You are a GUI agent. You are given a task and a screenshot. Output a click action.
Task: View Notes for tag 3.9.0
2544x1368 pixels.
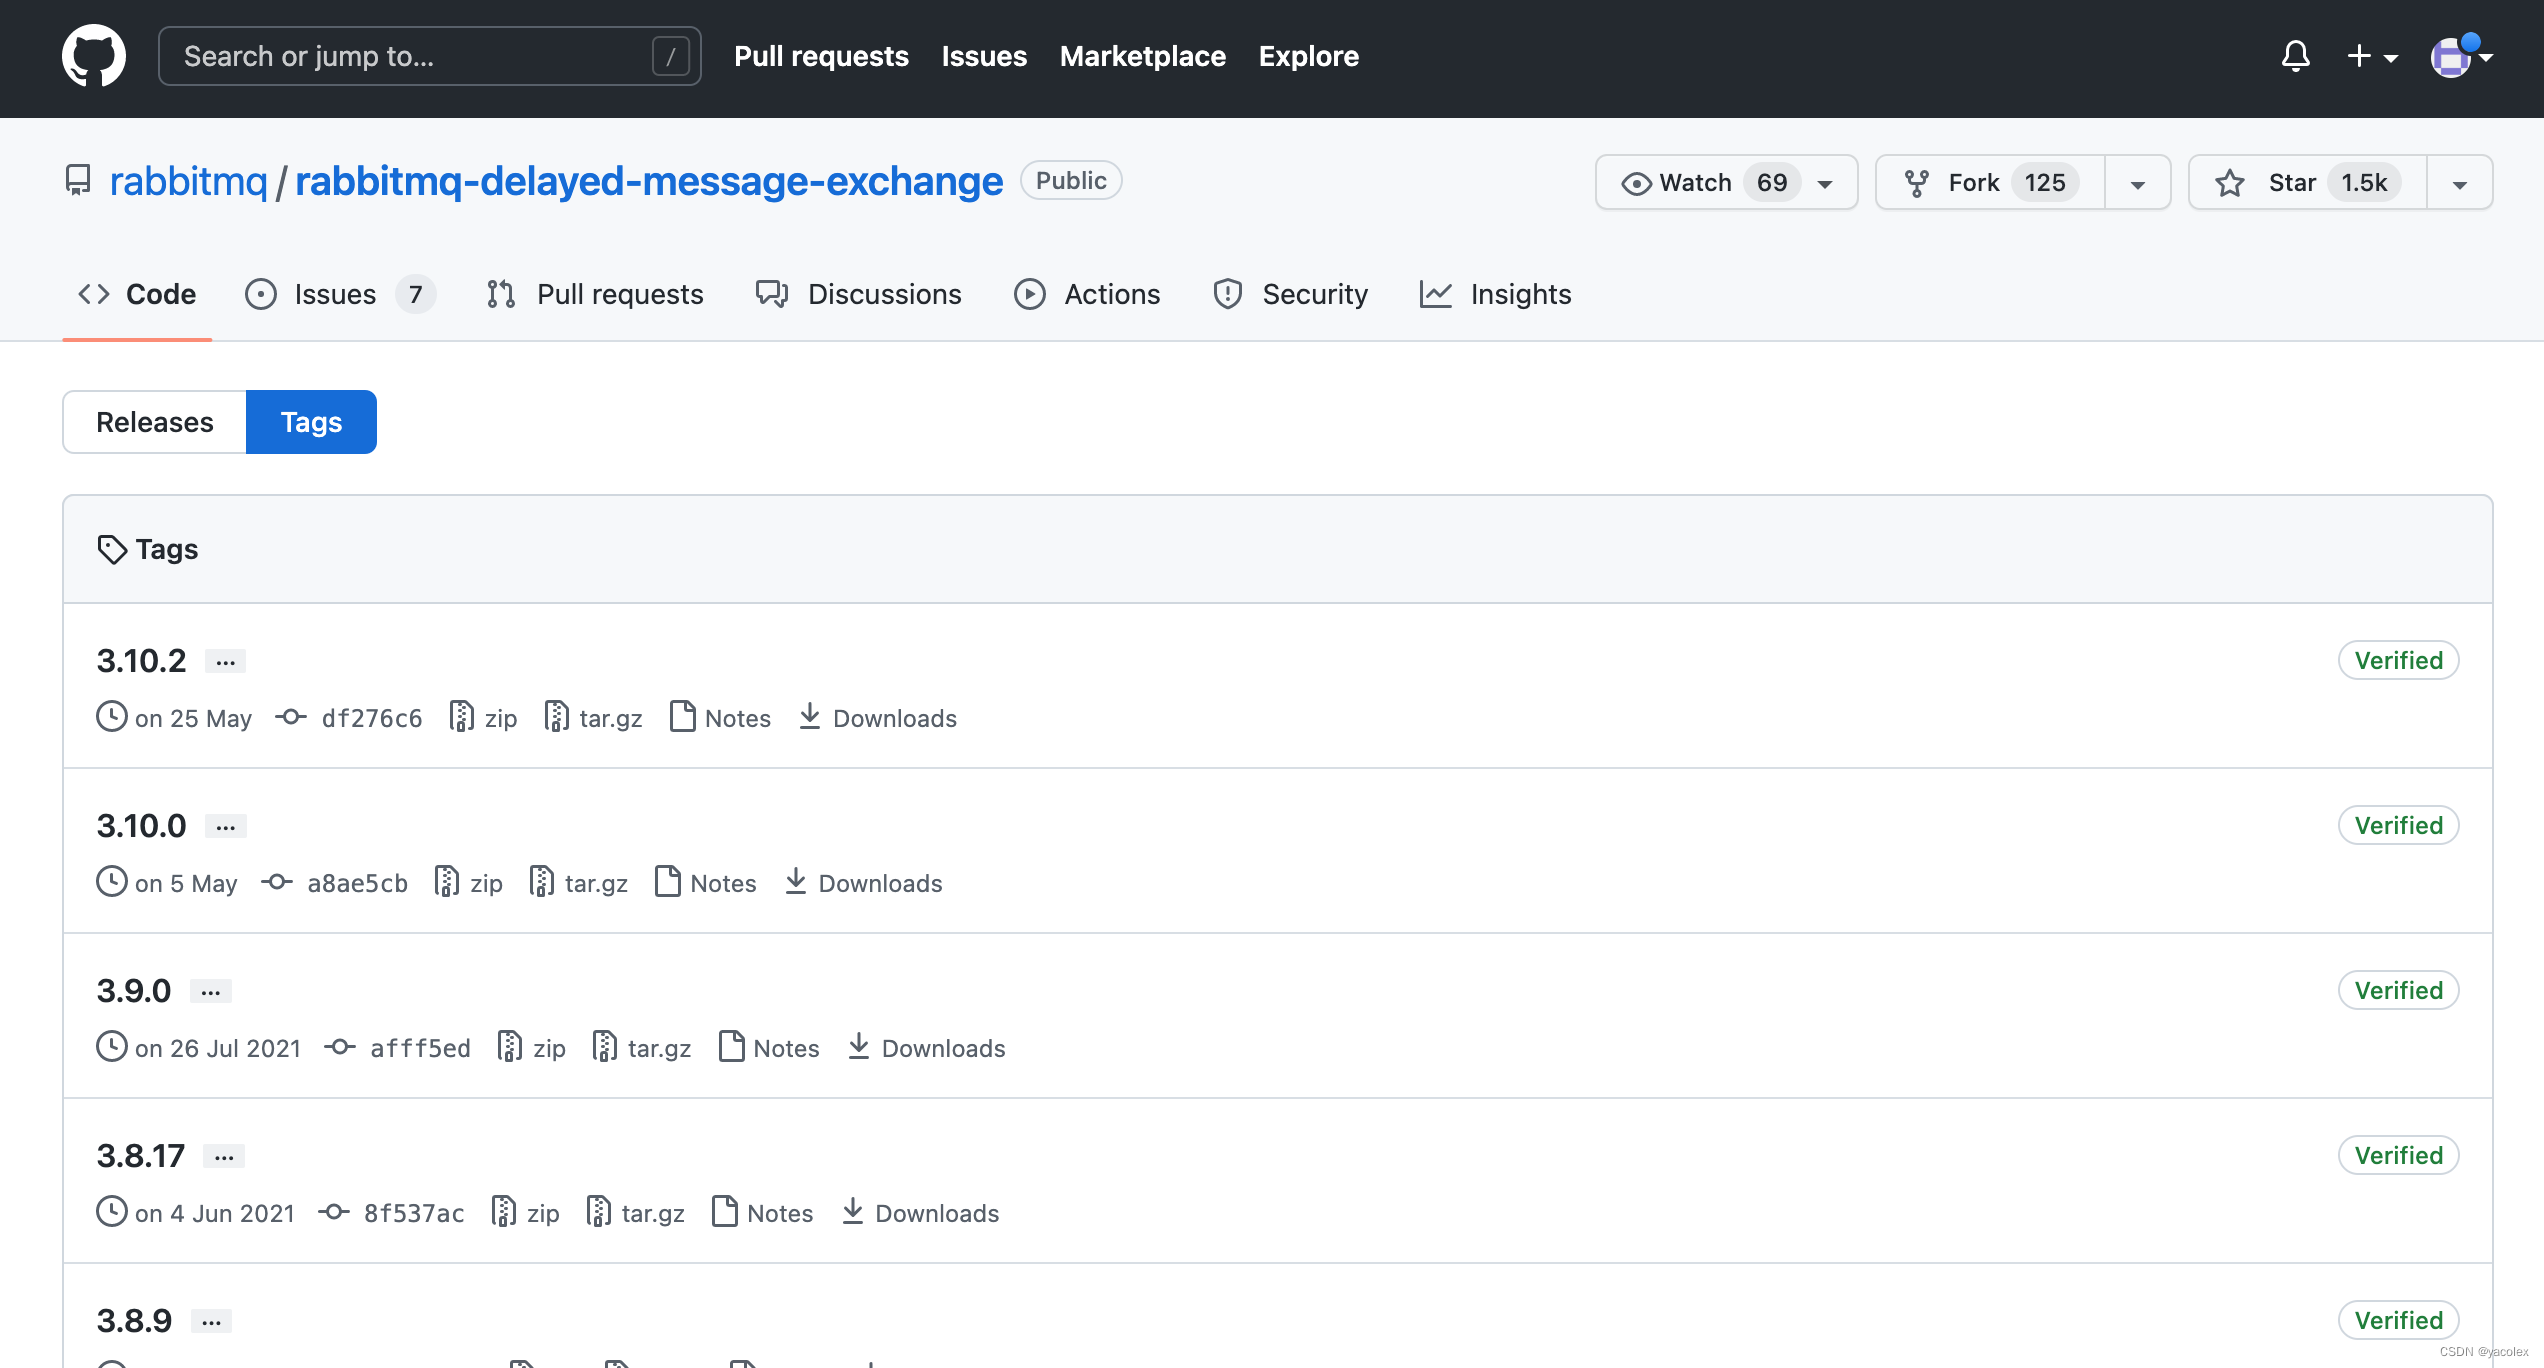(x=769, y=1048)
